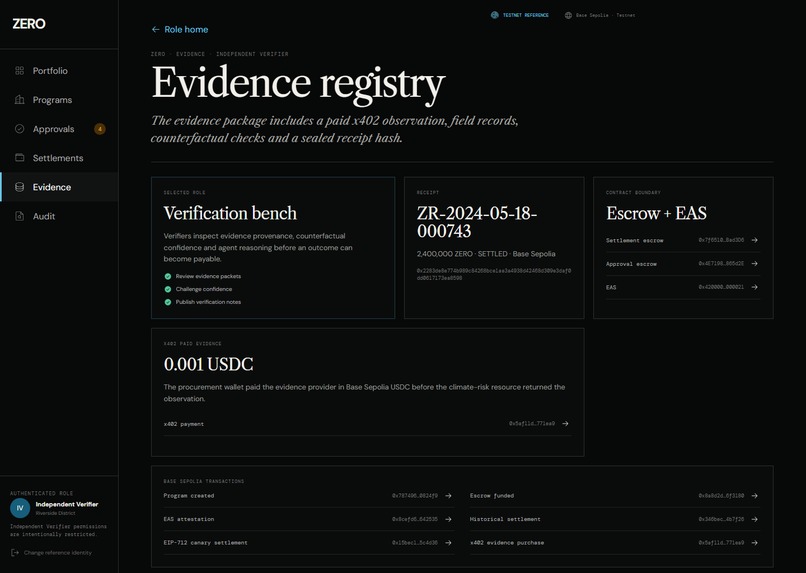Follow the Role home link
Viewport: 806px width, 573px height.
(180, 30)
